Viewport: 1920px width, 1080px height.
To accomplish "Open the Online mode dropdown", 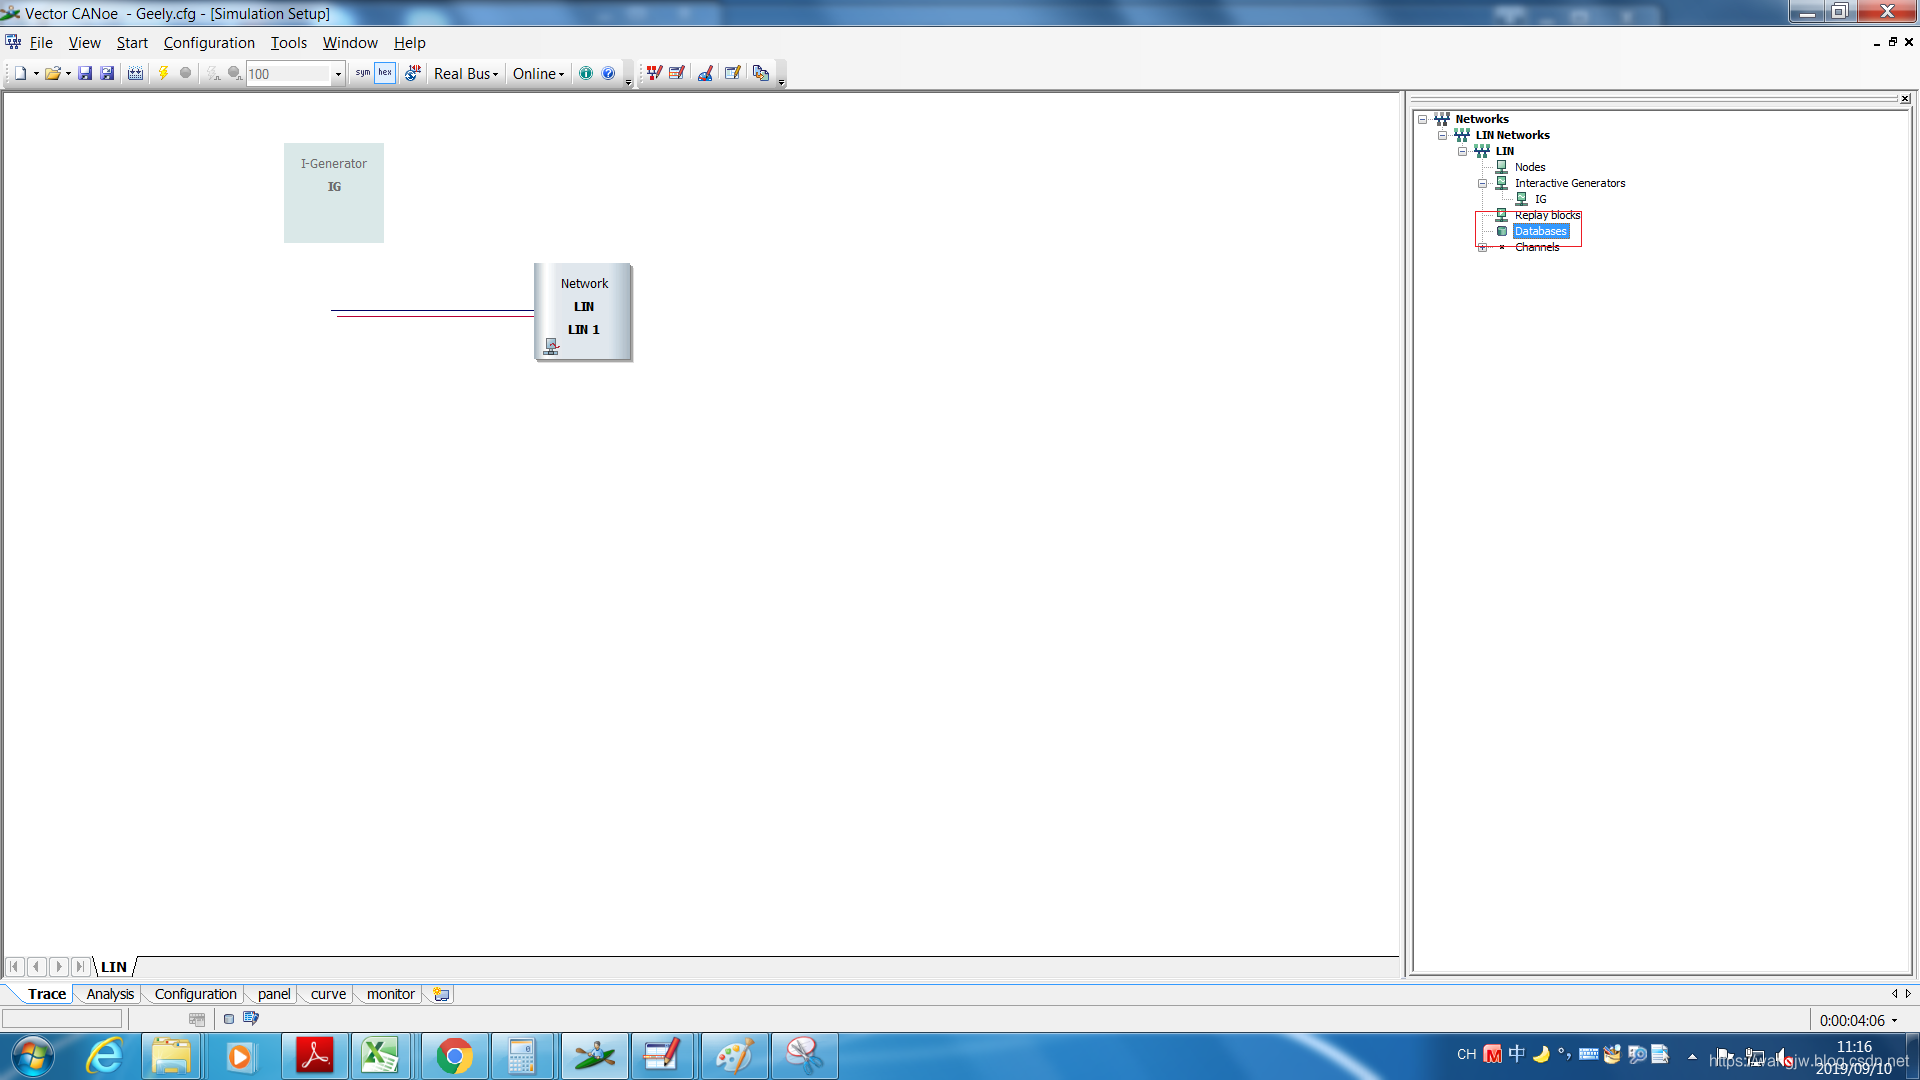I will (x=538, y=73).
